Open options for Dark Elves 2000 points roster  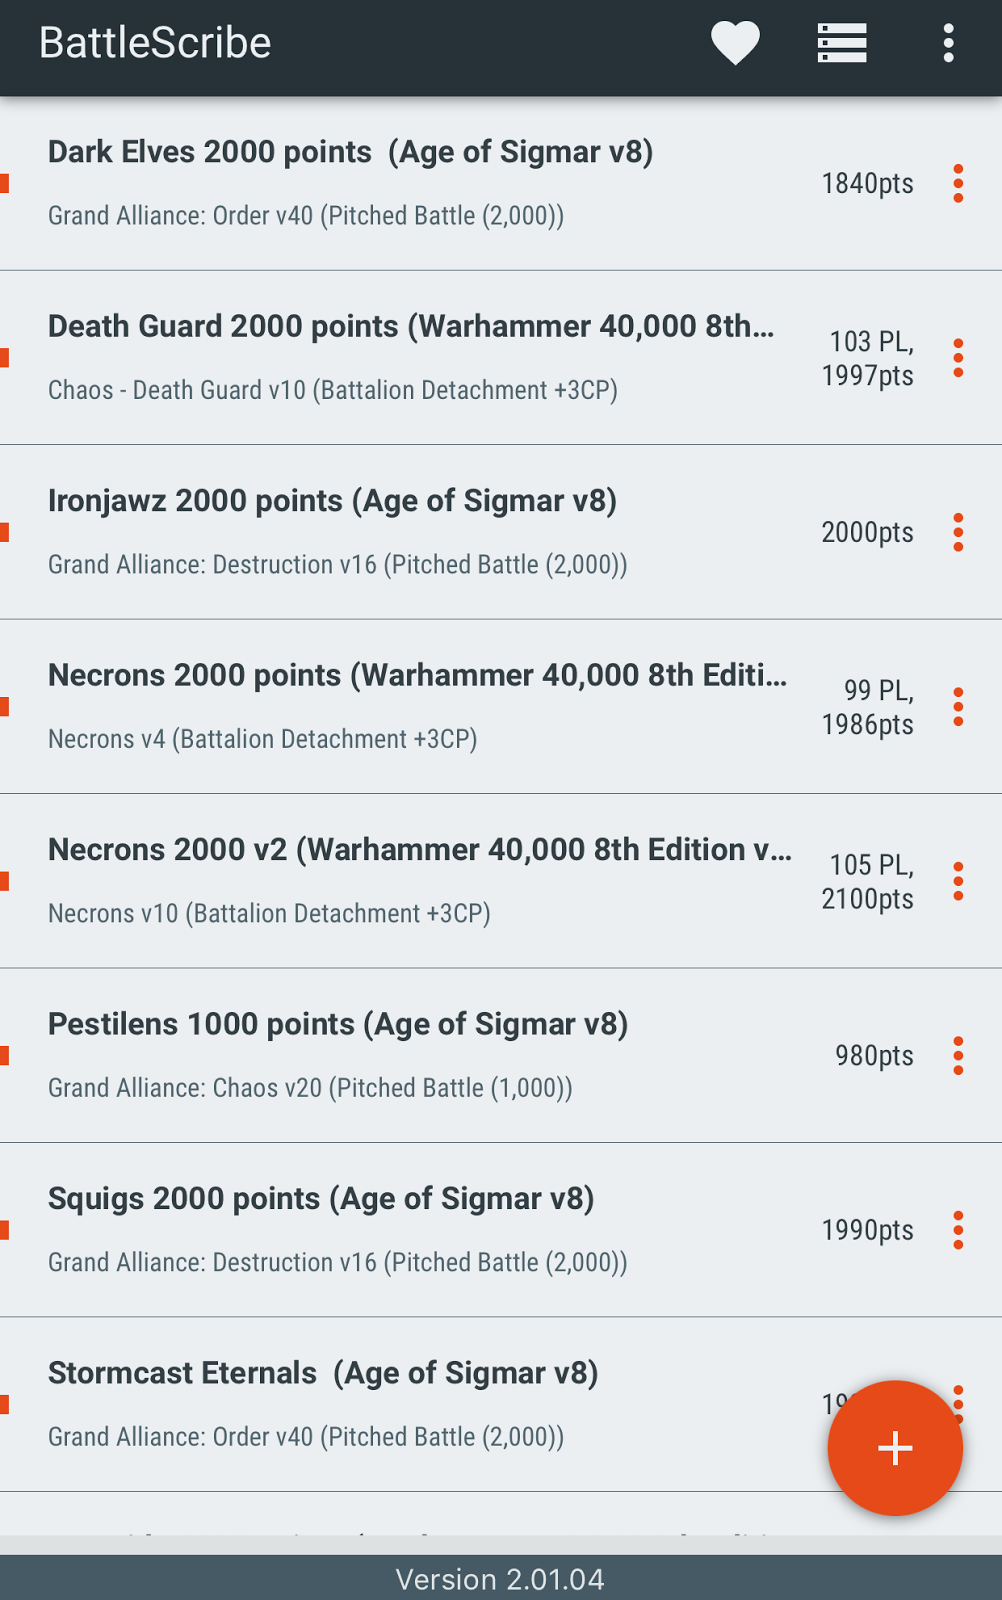pos(959,184)
